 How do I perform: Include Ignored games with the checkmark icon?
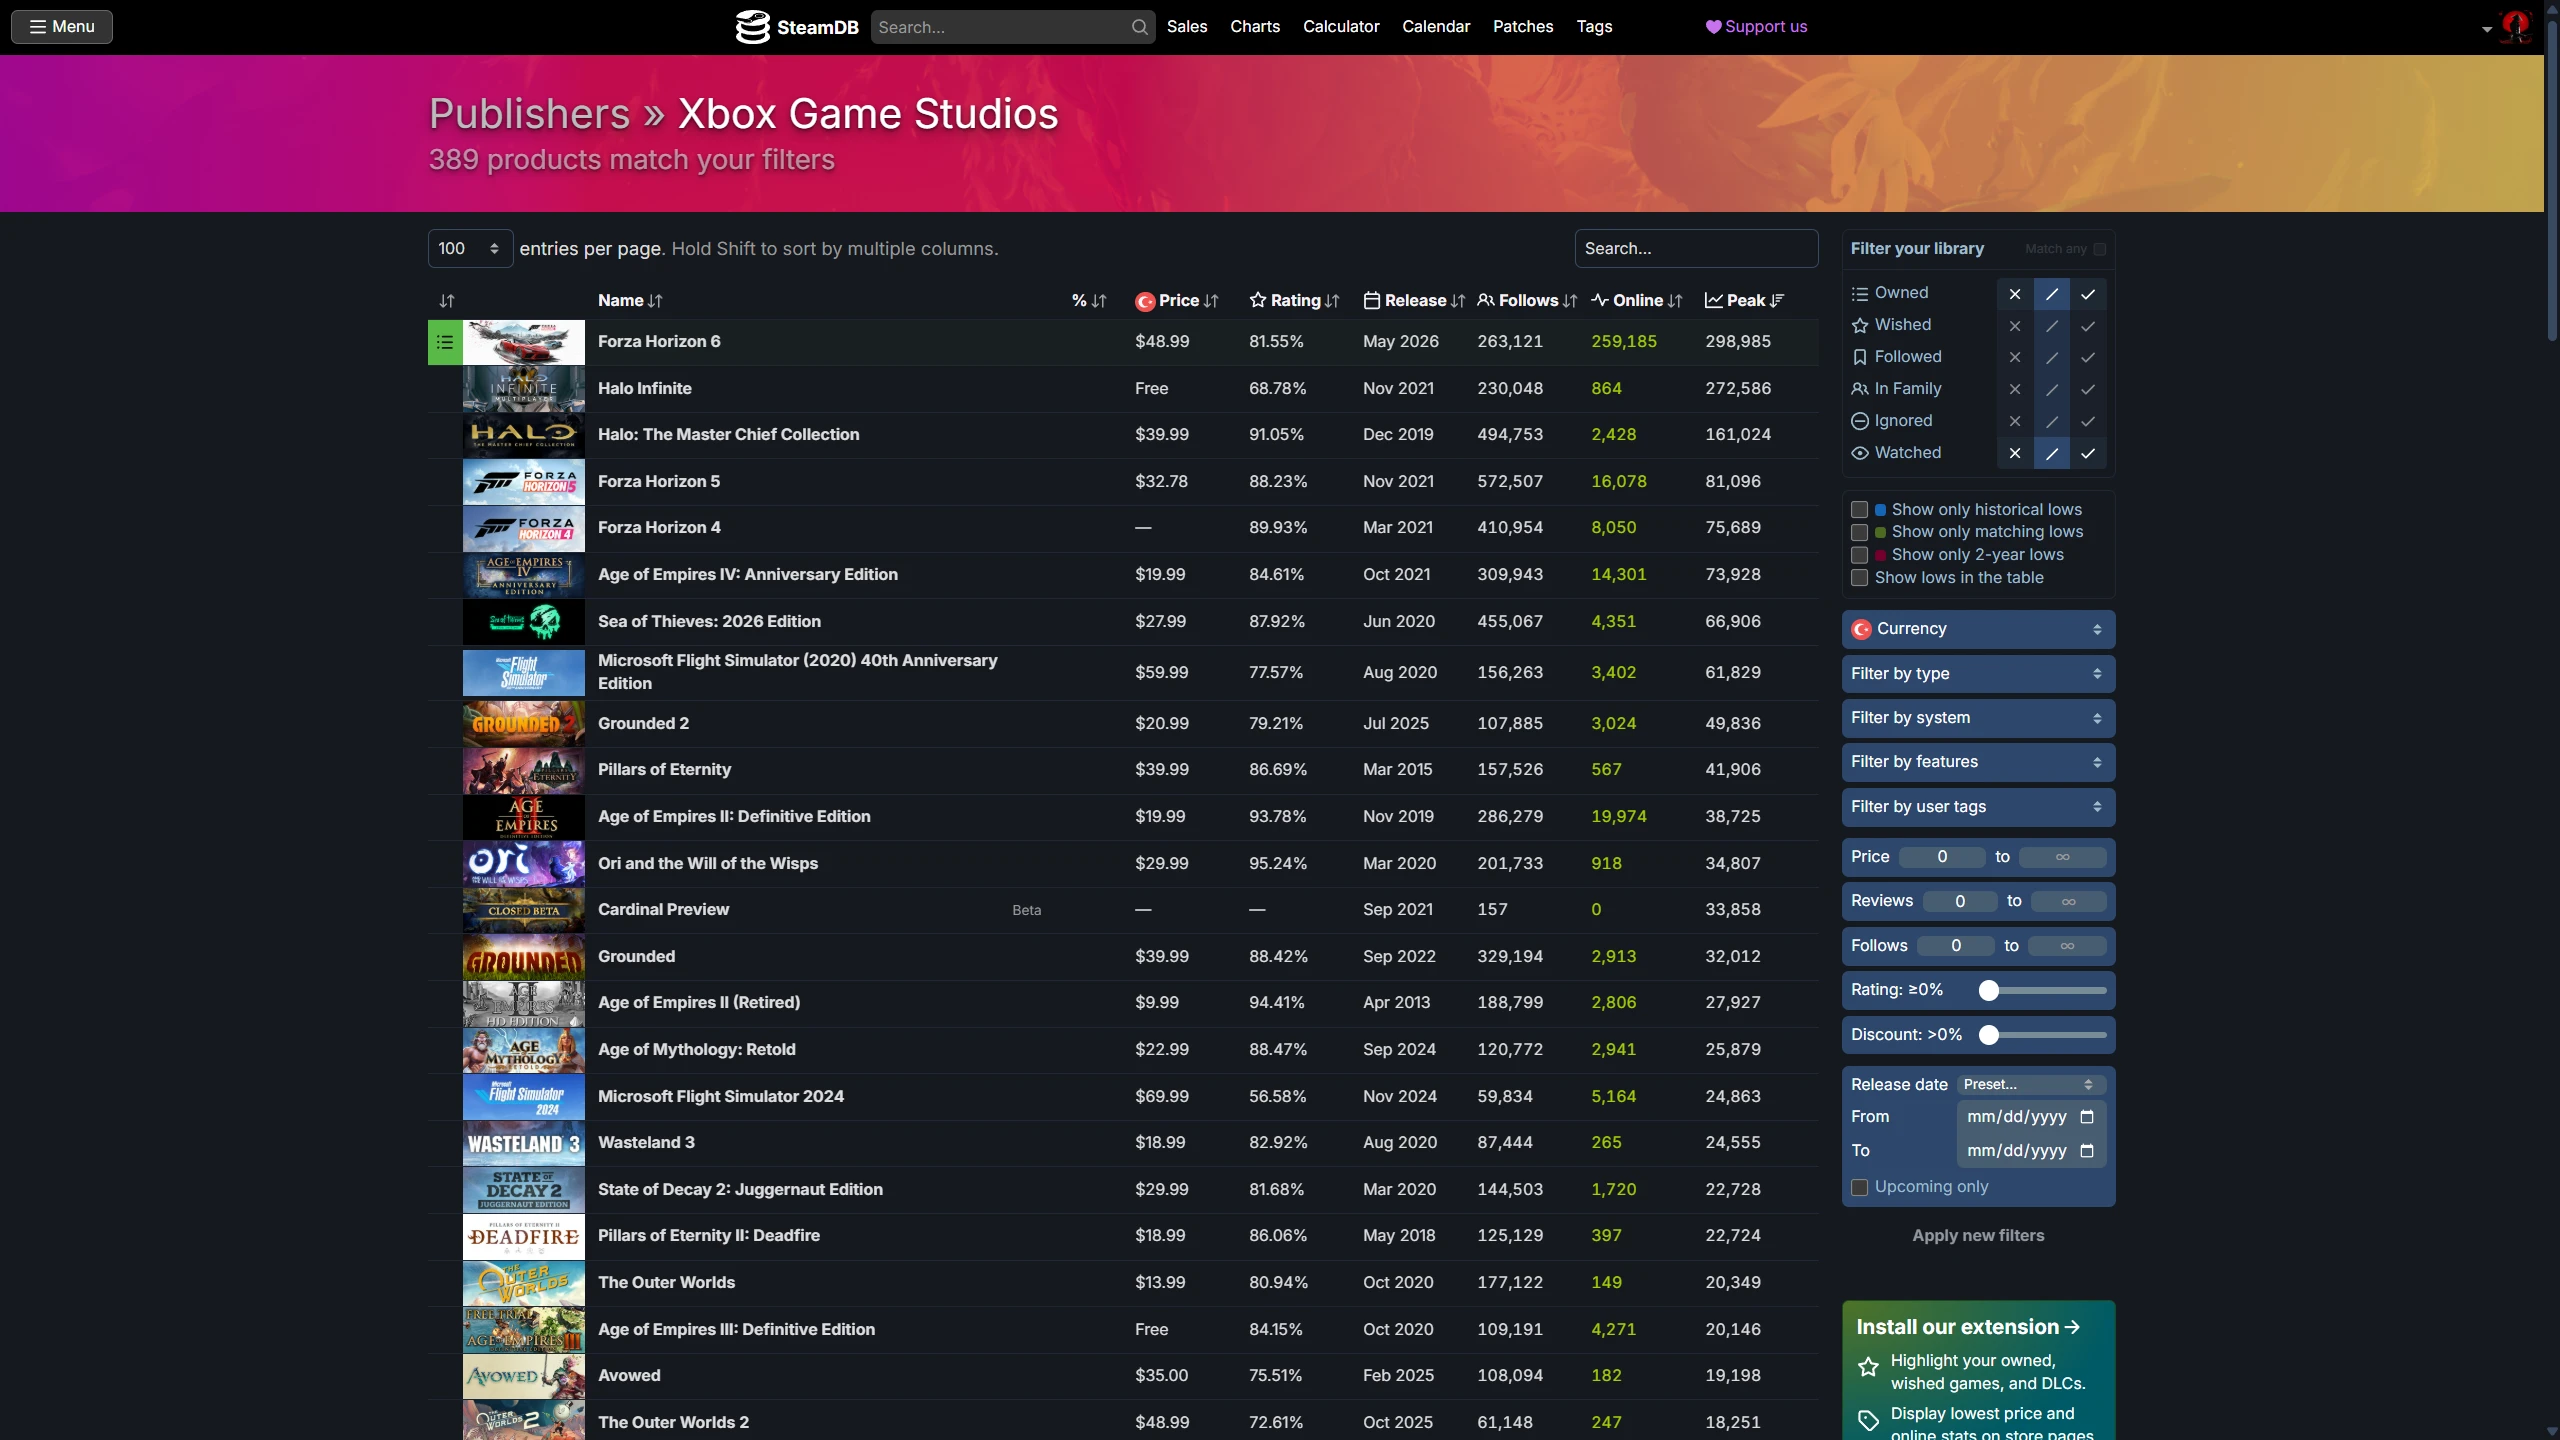pos(2088,422)
